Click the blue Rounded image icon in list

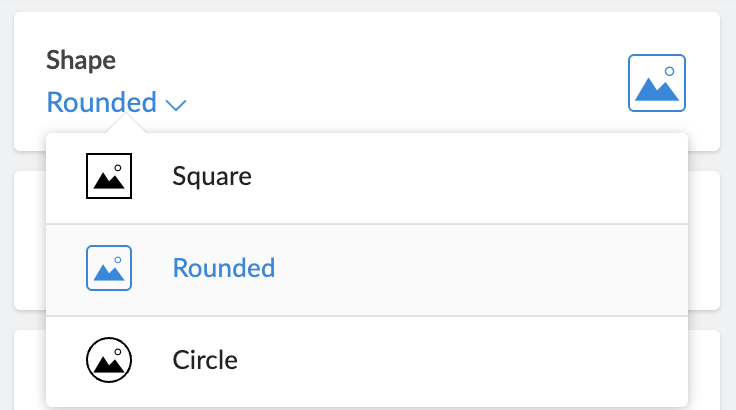[109, 268]
